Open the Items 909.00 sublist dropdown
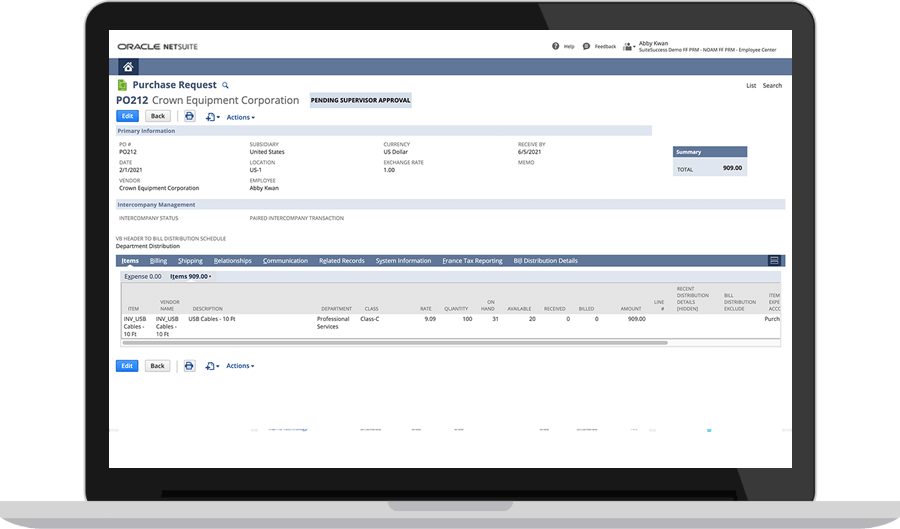Viewport: 900px width, 529px height. coord(191,277)
